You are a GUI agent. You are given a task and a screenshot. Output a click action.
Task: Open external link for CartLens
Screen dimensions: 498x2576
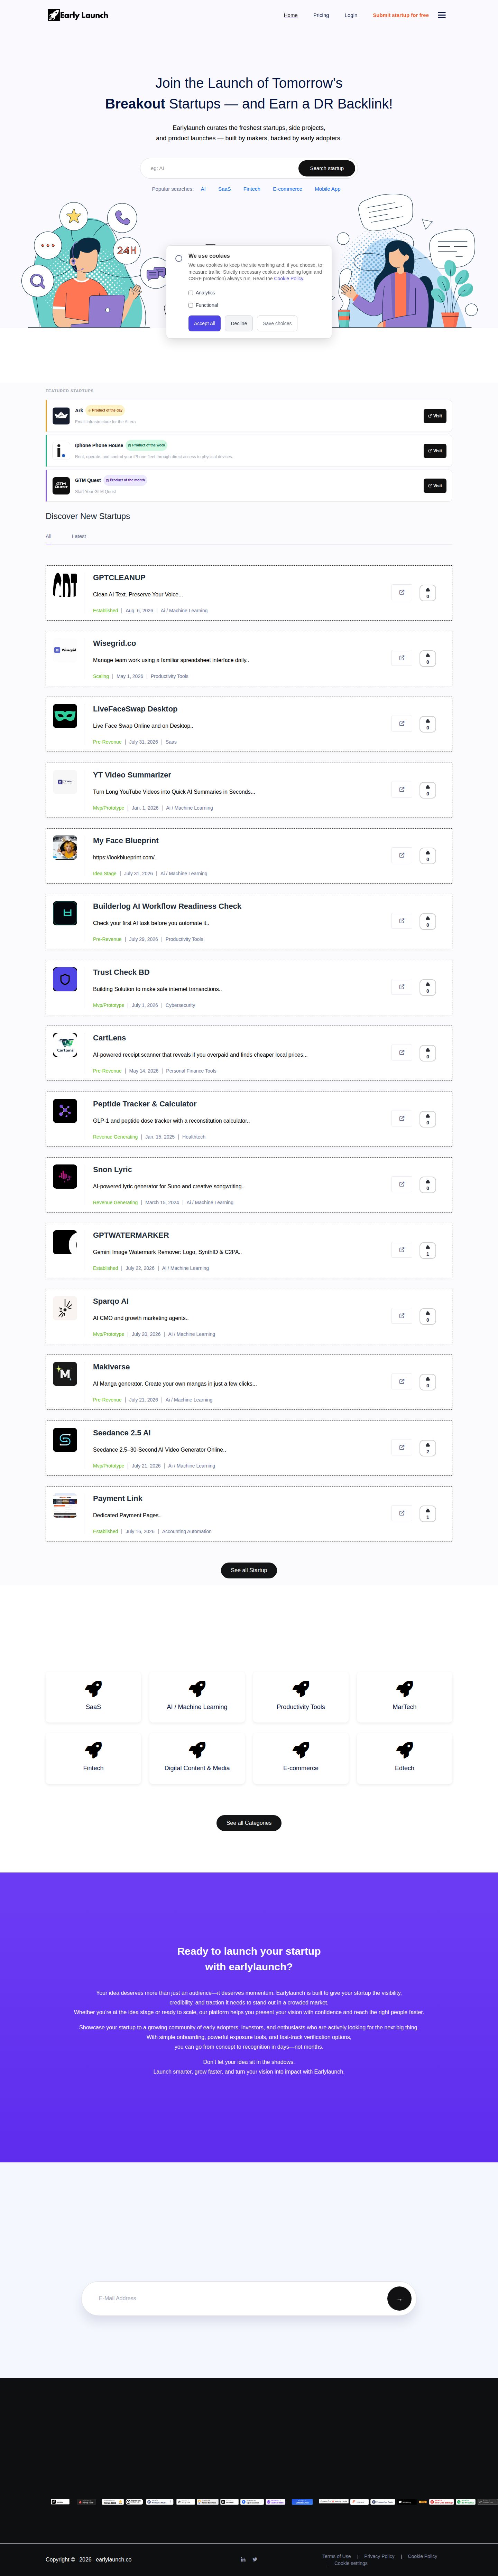coord(402,1052)
